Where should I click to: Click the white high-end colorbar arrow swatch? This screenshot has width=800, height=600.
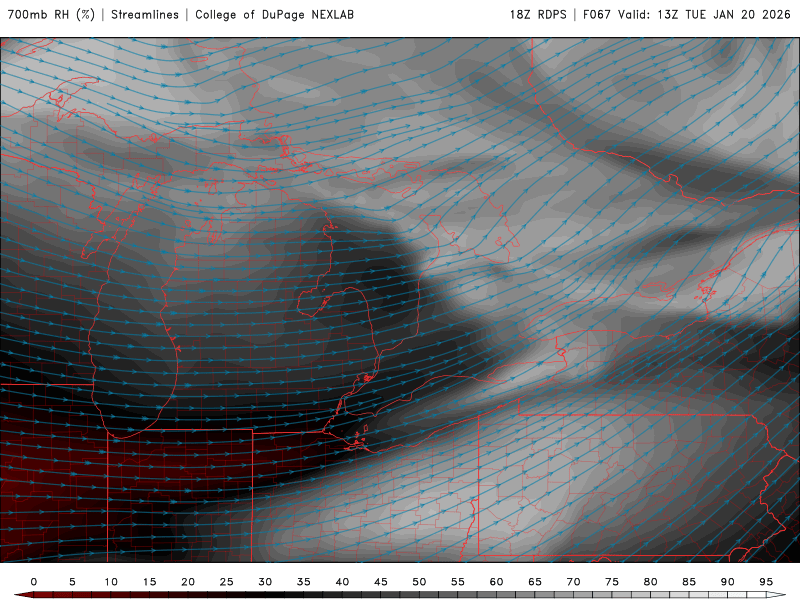point(776,595)
